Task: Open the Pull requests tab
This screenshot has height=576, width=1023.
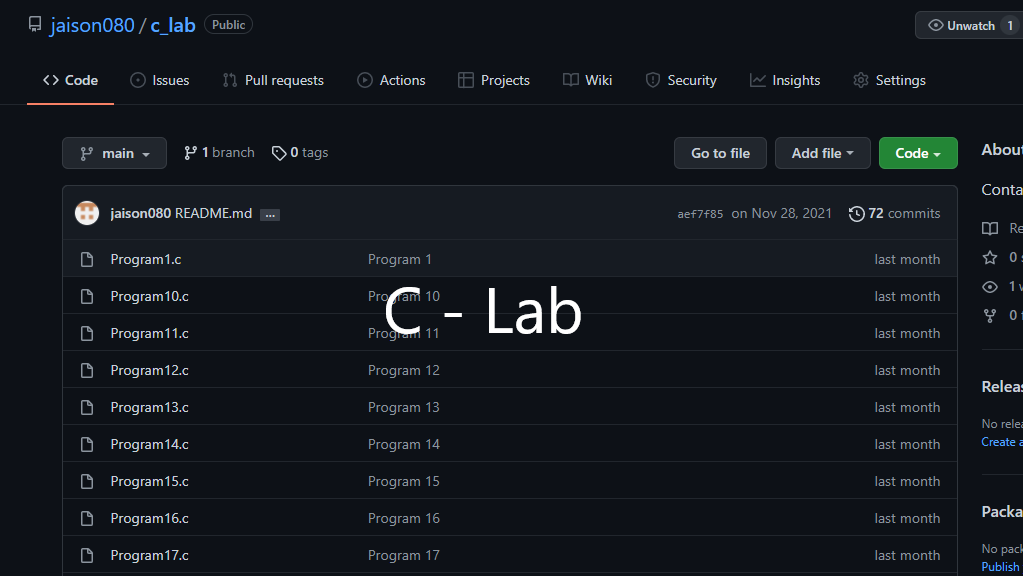Action: pyautogui.click(x=273, y=80)
